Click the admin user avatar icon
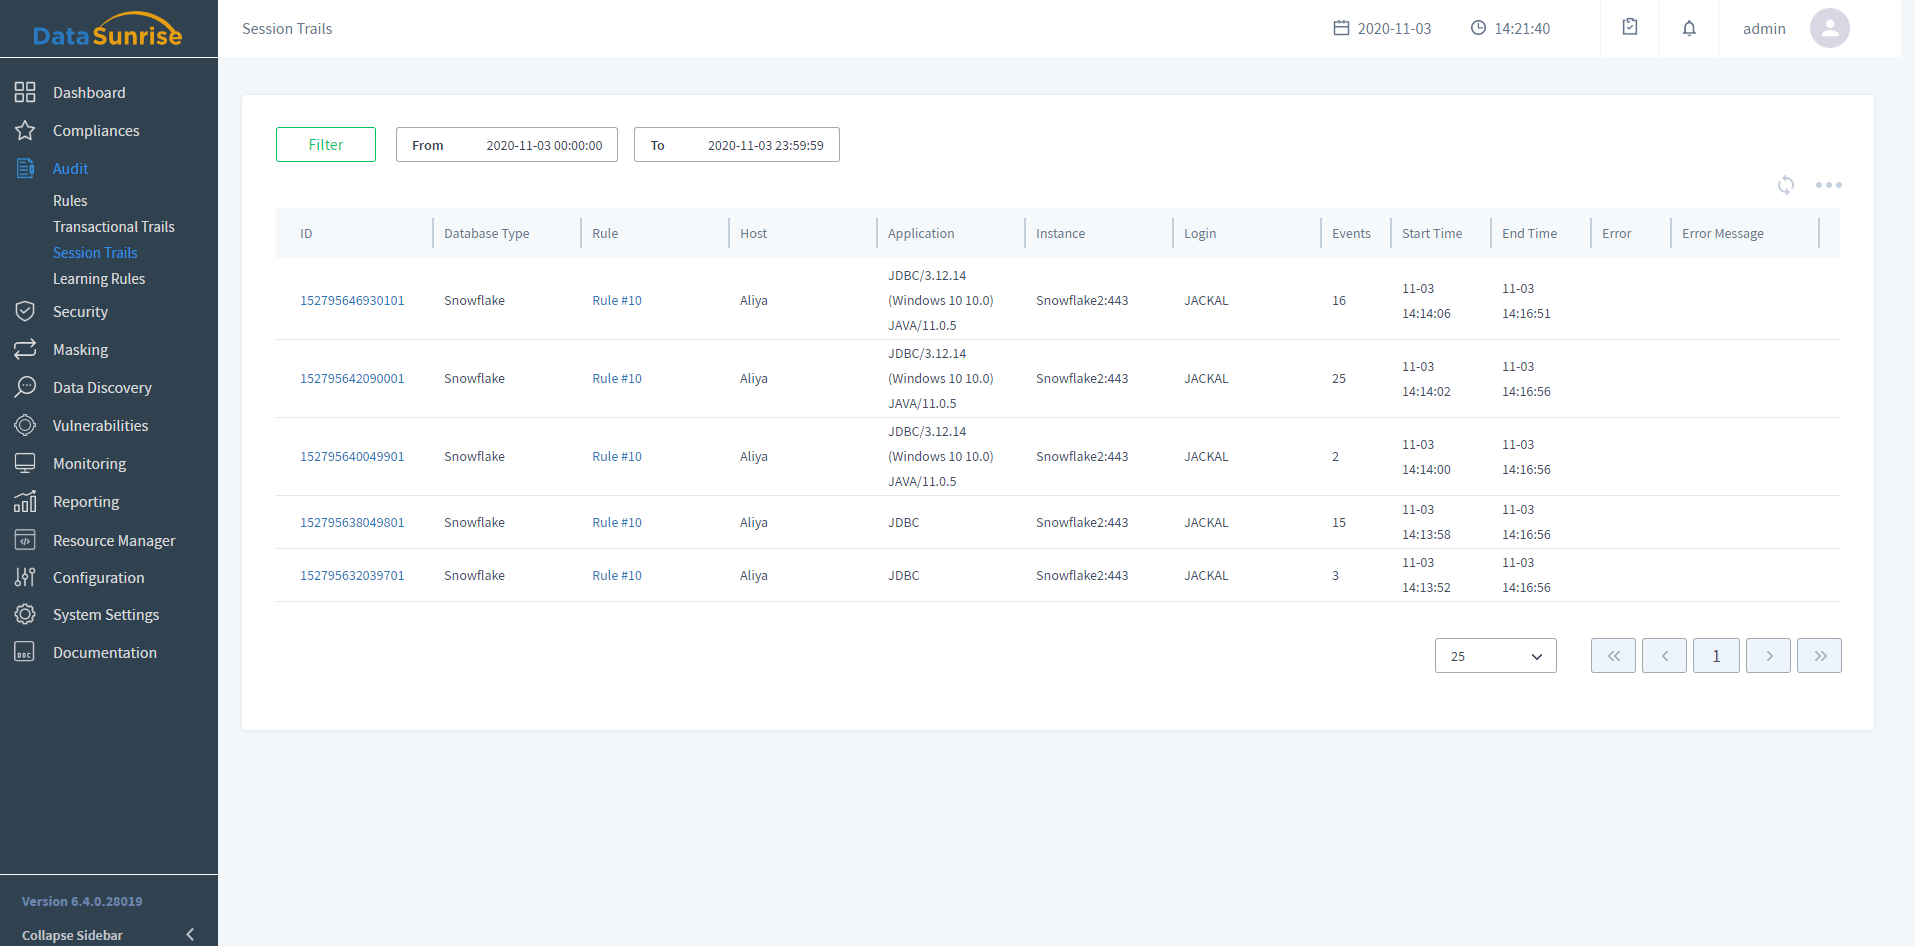 [x=1829, y=28]
